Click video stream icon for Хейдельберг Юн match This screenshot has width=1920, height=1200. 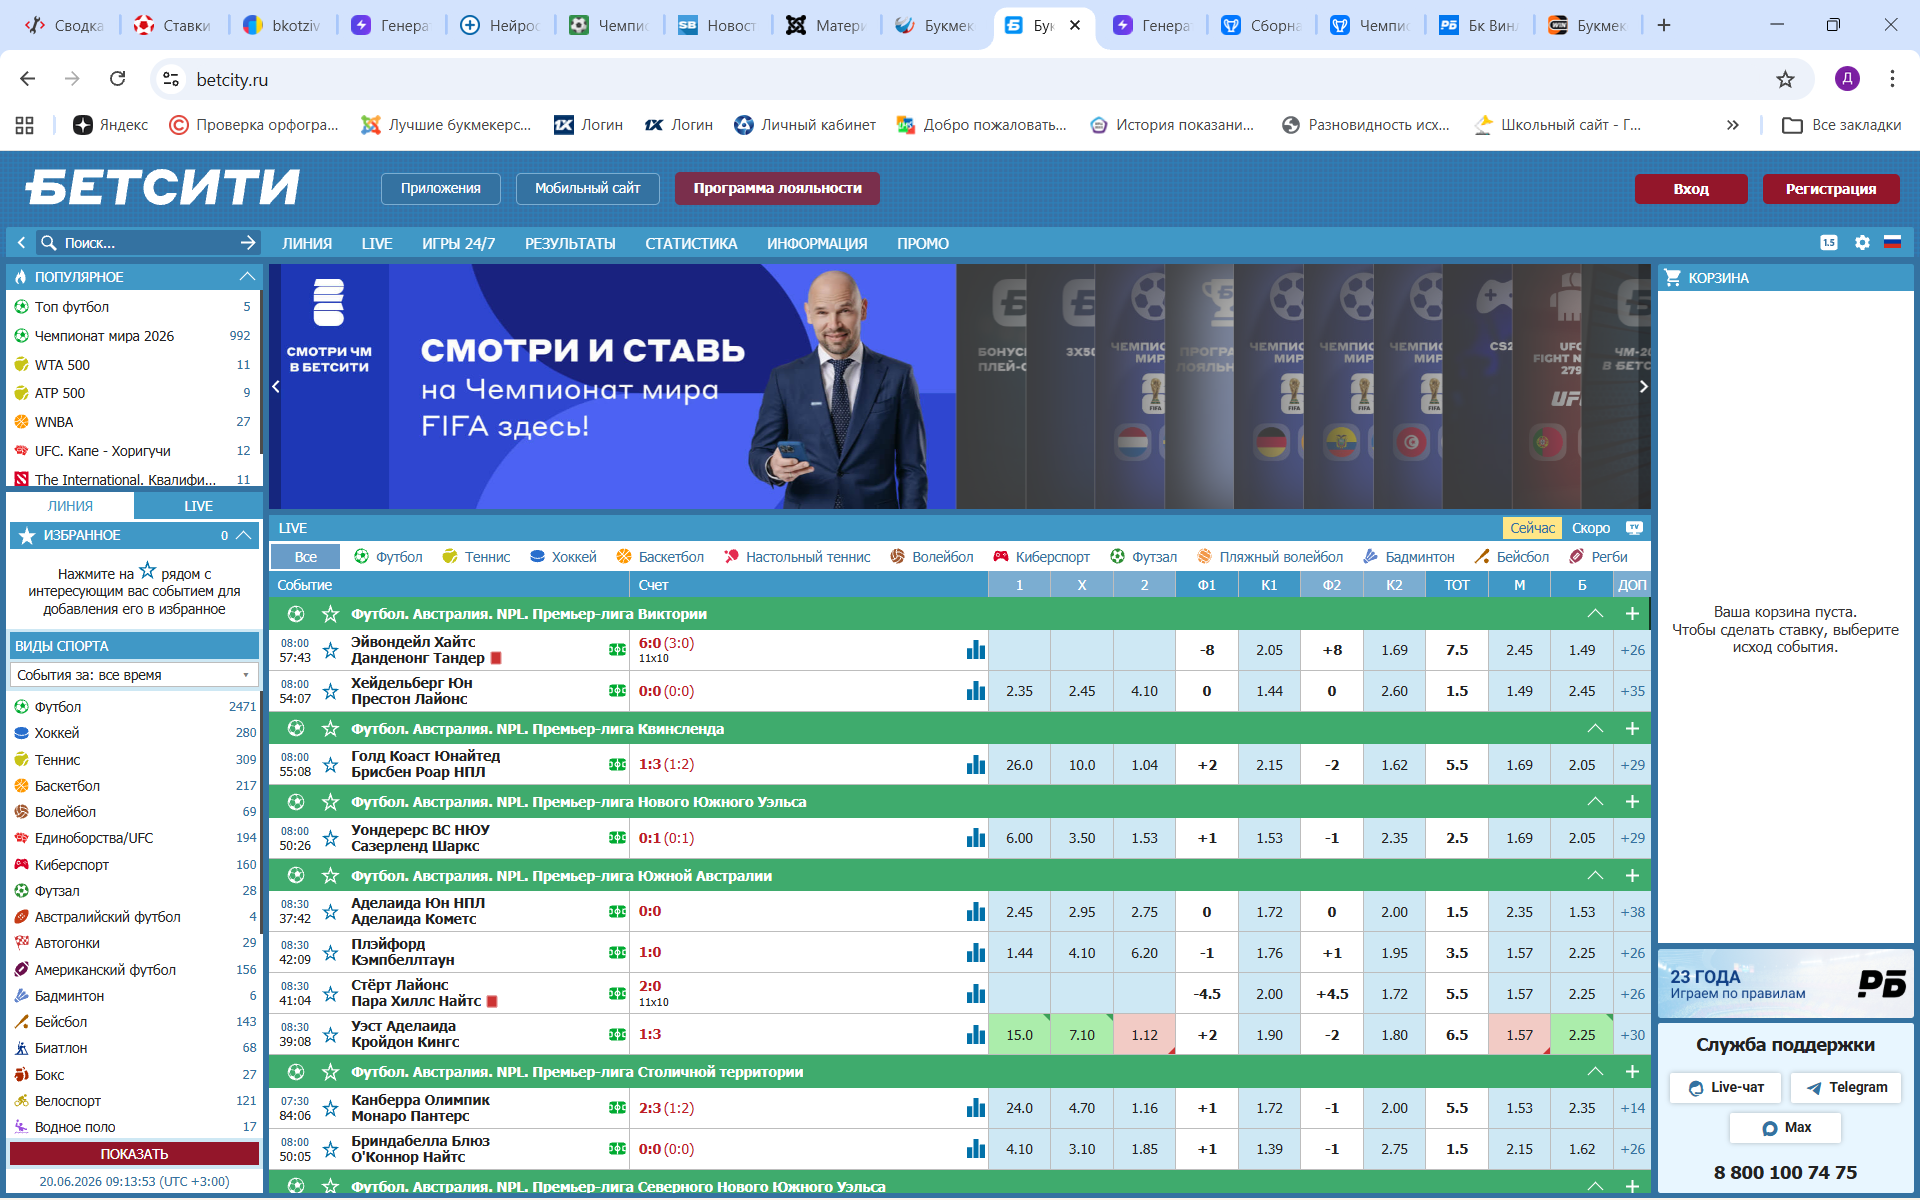[x=617, y=691]
